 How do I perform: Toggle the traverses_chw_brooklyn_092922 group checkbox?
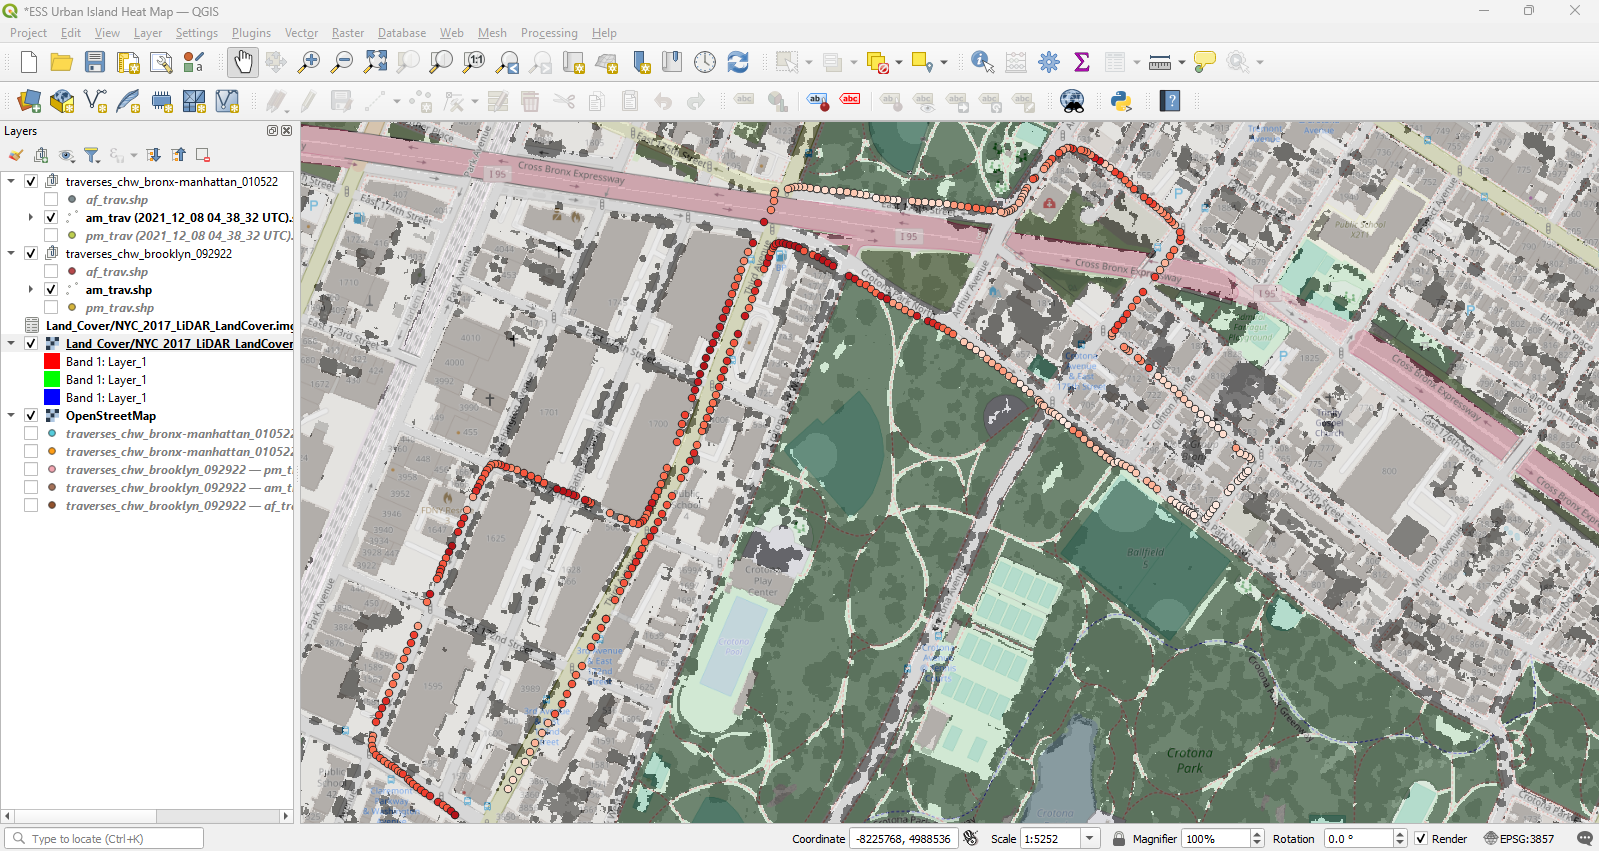[31, 254]
